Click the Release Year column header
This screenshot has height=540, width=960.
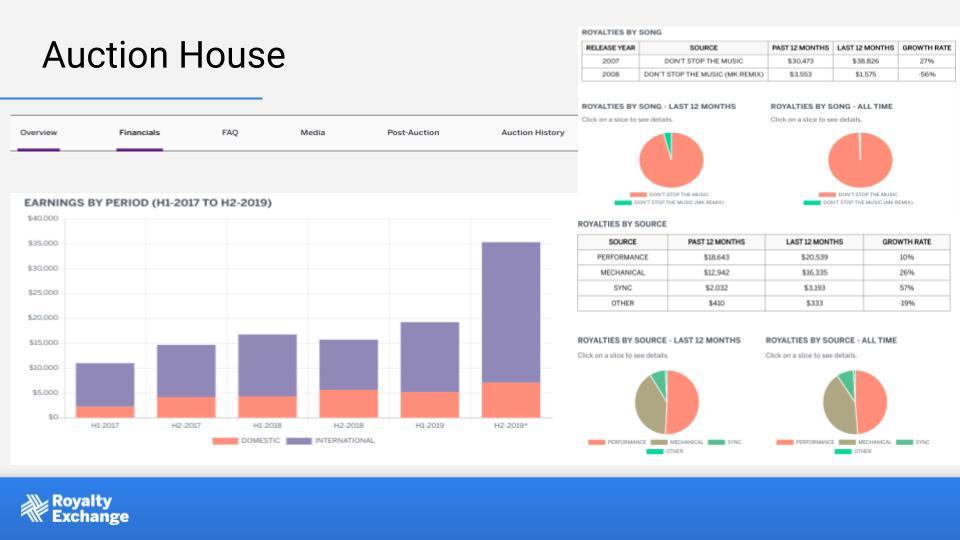click(x=610, y=47)
